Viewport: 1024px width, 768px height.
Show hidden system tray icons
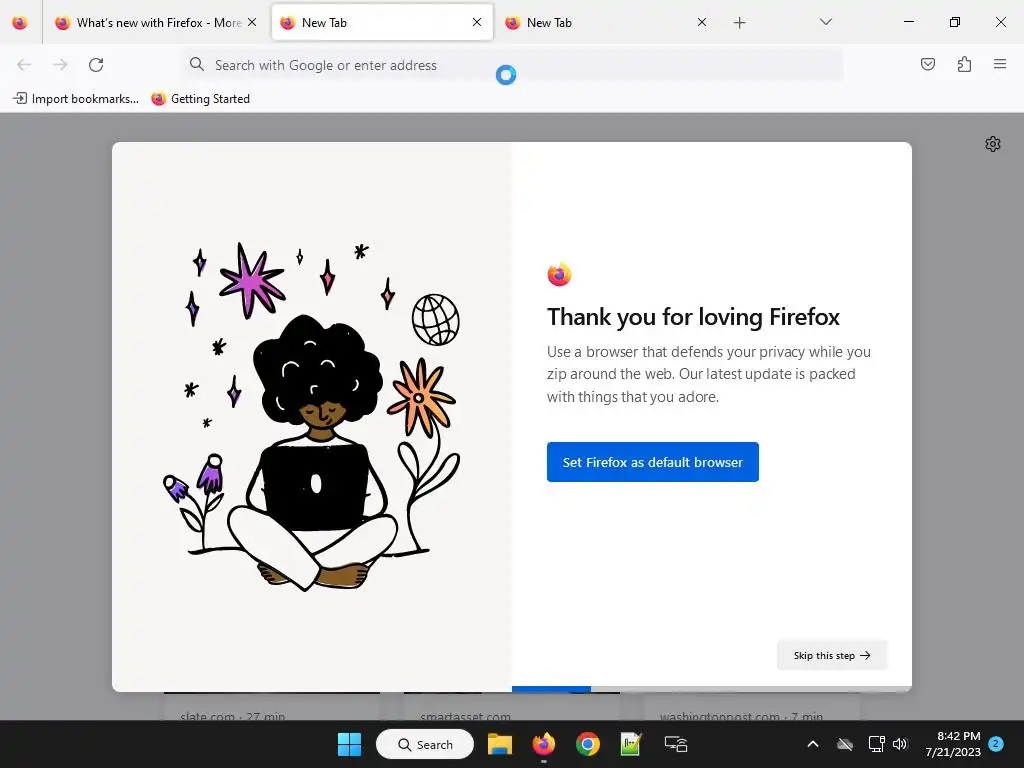813,744
